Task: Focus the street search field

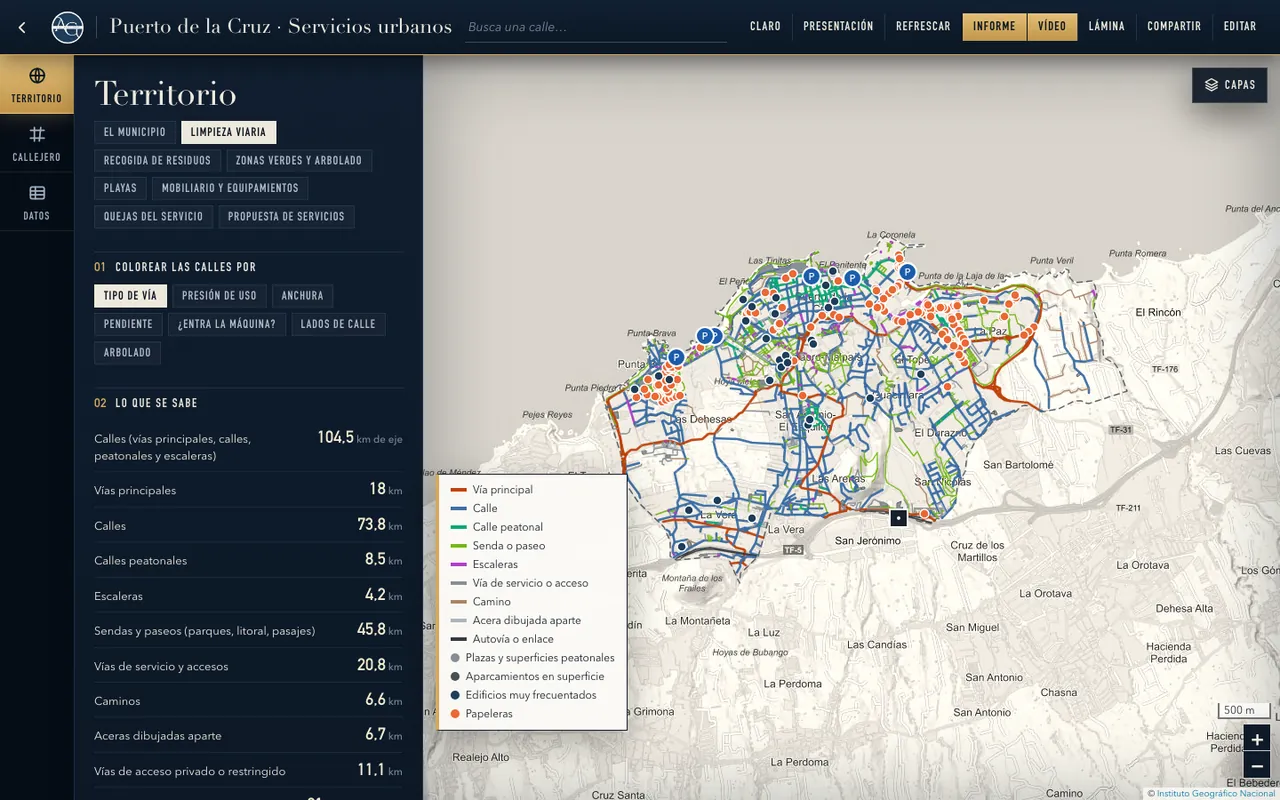Action: 596,27
